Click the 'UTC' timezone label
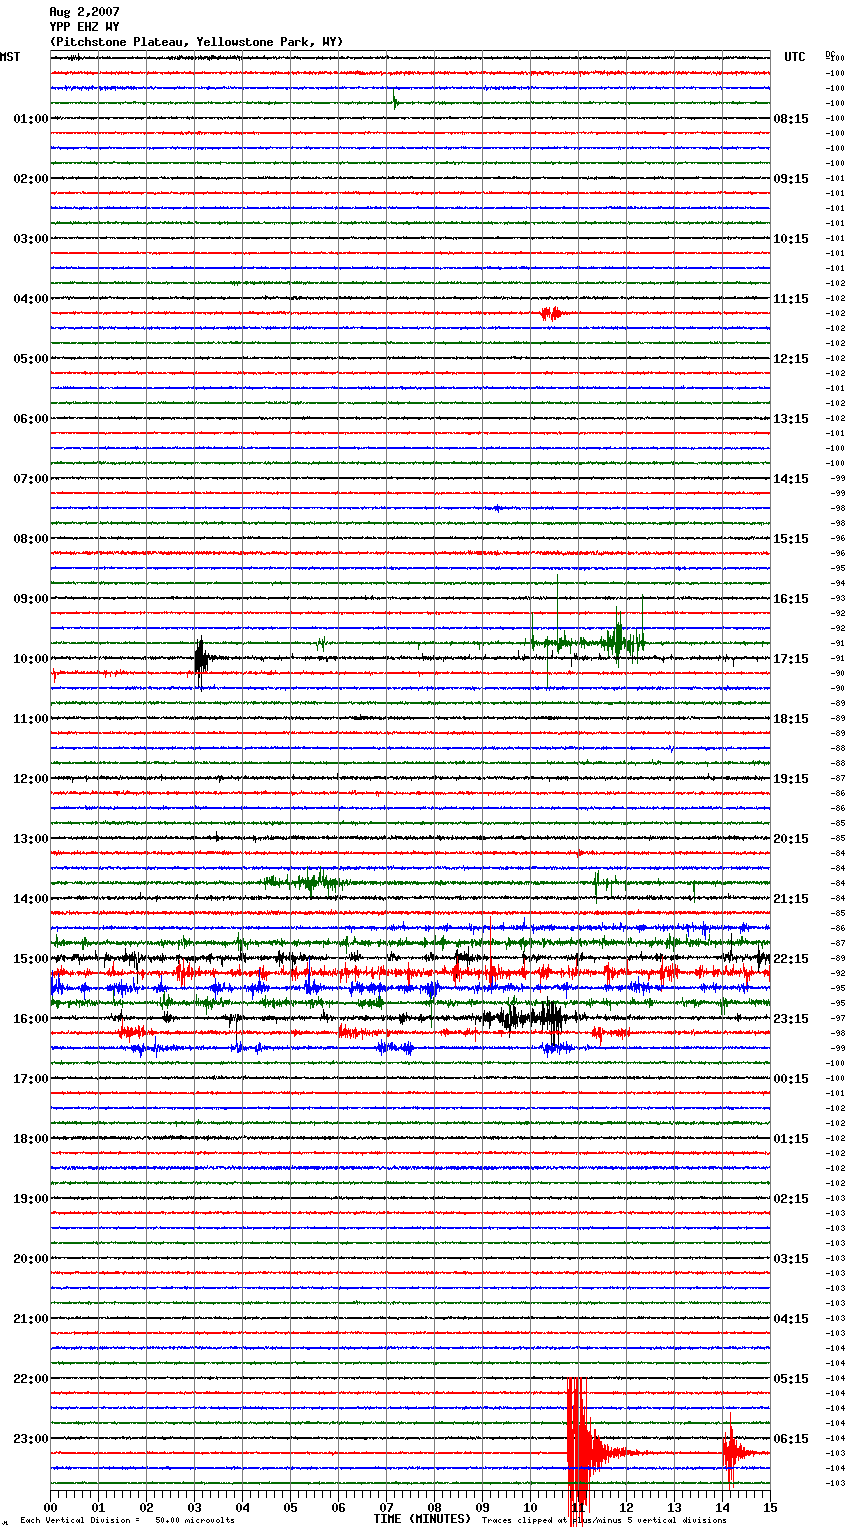The image size is (850, 1534). coord(795,57)
